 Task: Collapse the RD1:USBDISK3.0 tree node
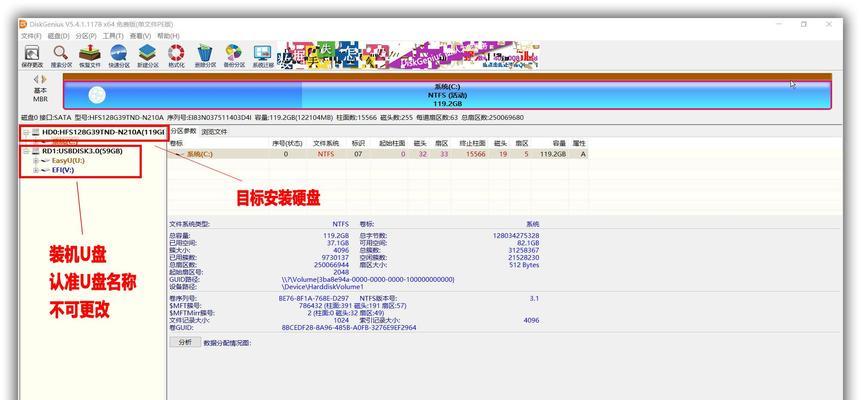coord(26,151)
